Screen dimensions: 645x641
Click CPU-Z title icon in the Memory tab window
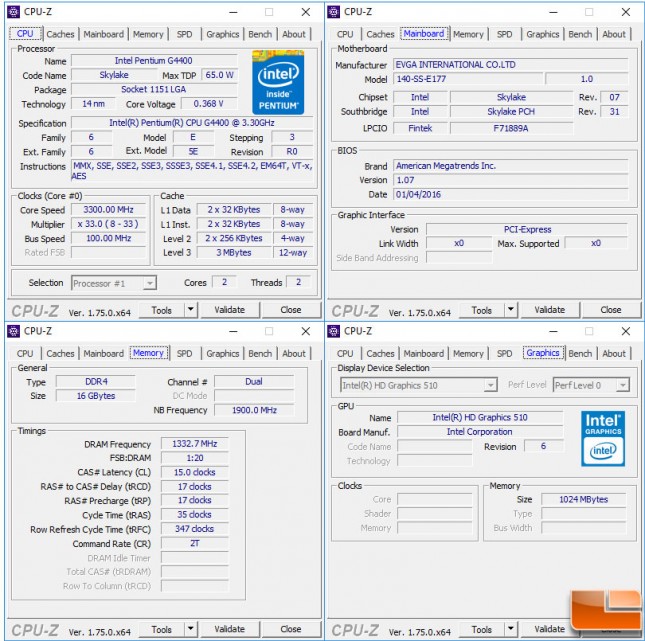[14, 331]
